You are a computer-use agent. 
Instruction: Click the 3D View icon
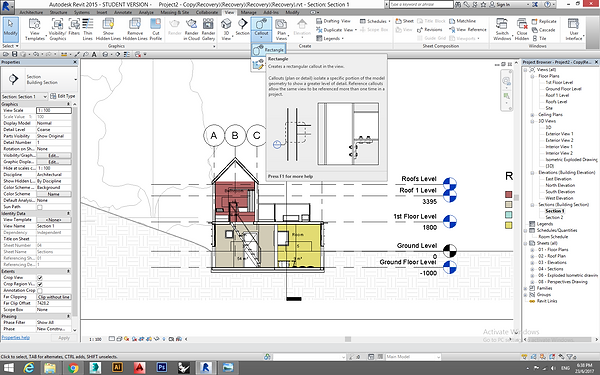pos(226,29)
